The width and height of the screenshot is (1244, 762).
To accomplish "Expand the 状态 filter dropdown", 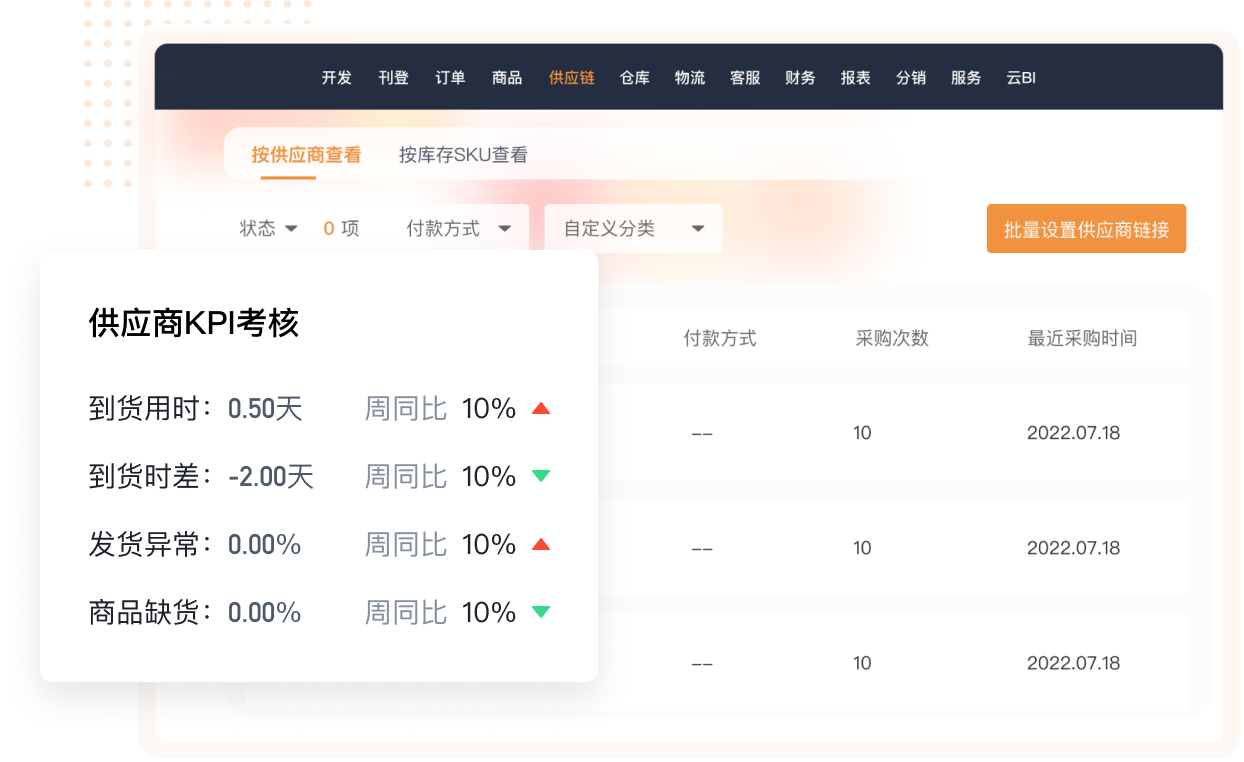I will point(269,229).
